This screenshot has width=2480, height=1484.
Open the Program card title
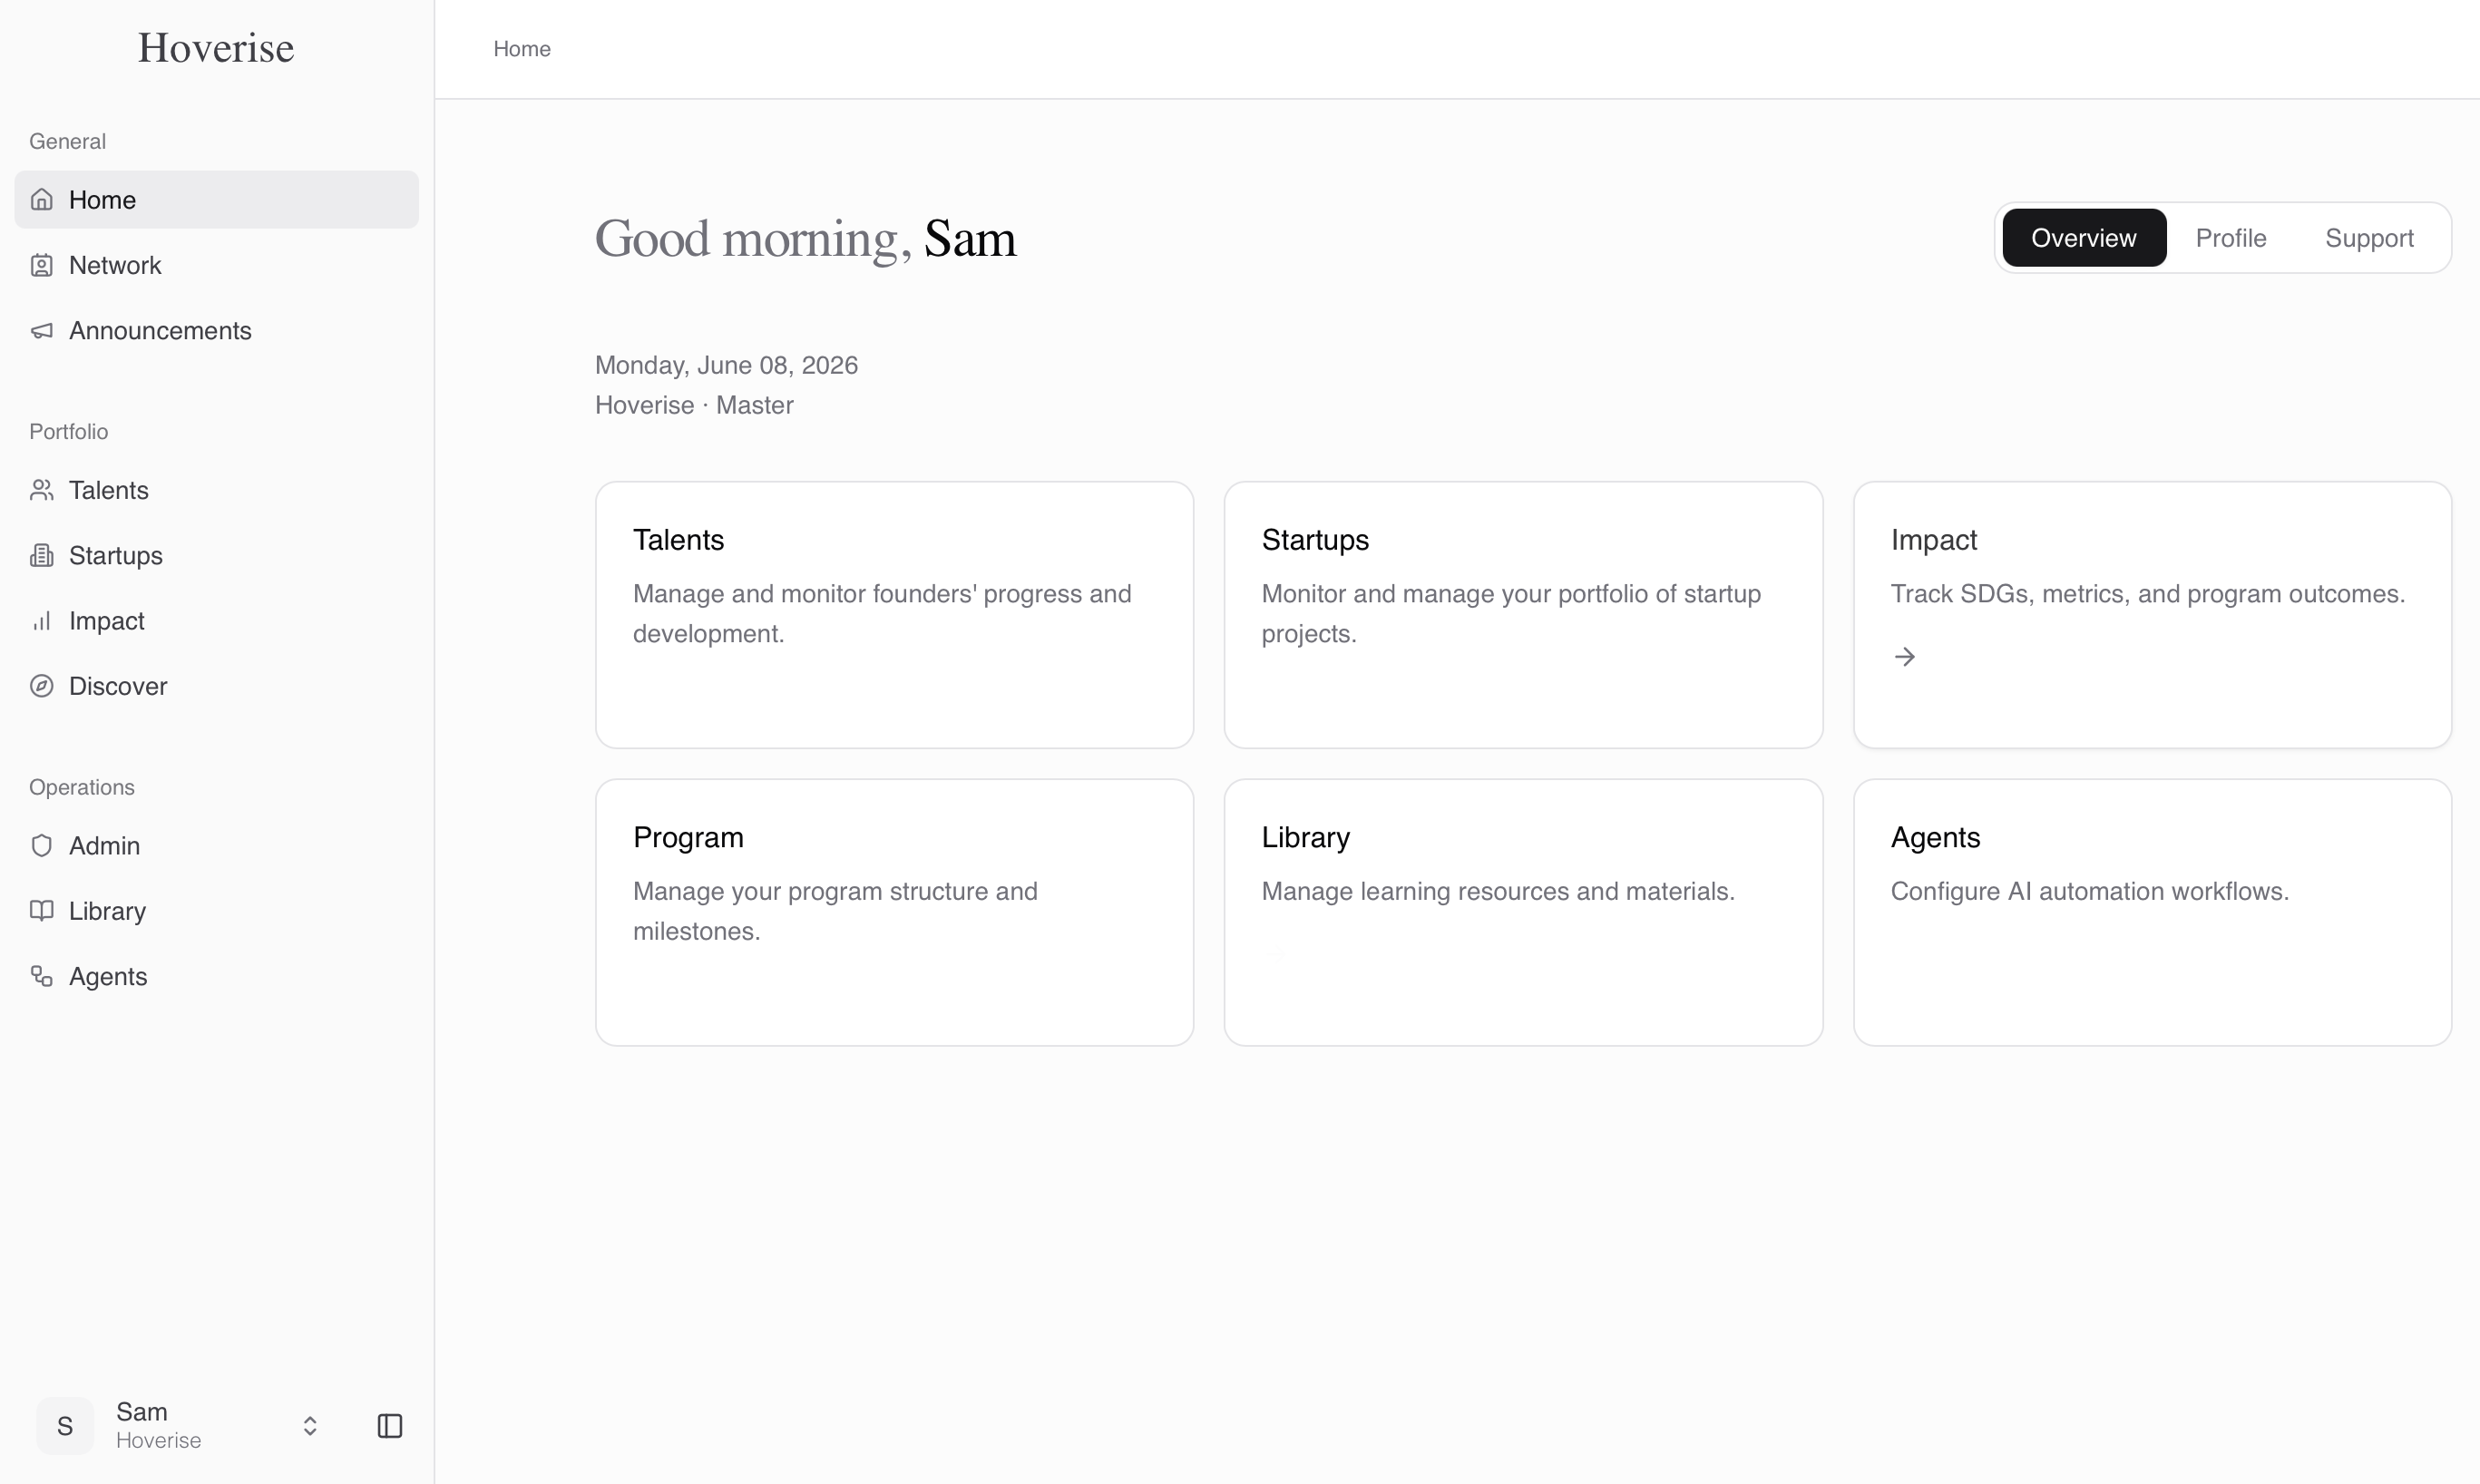point(688,838)
